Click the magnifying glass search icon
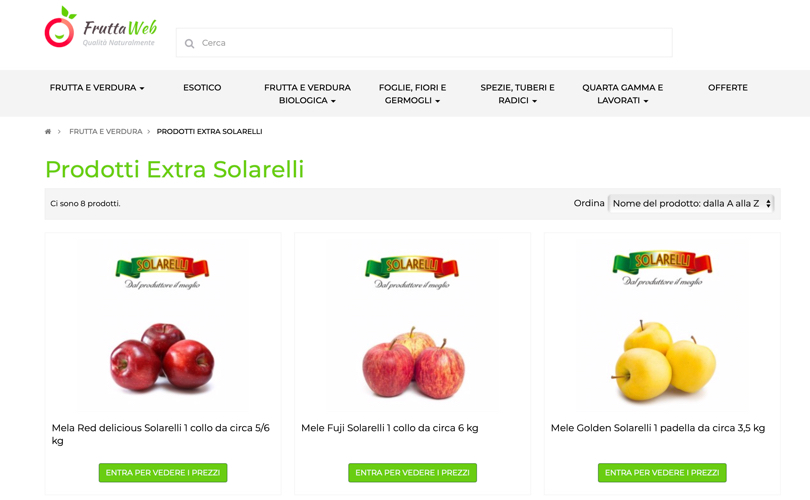Image resolution: width=810 pixels, height=500 pixels. click(x=190, y=43)
